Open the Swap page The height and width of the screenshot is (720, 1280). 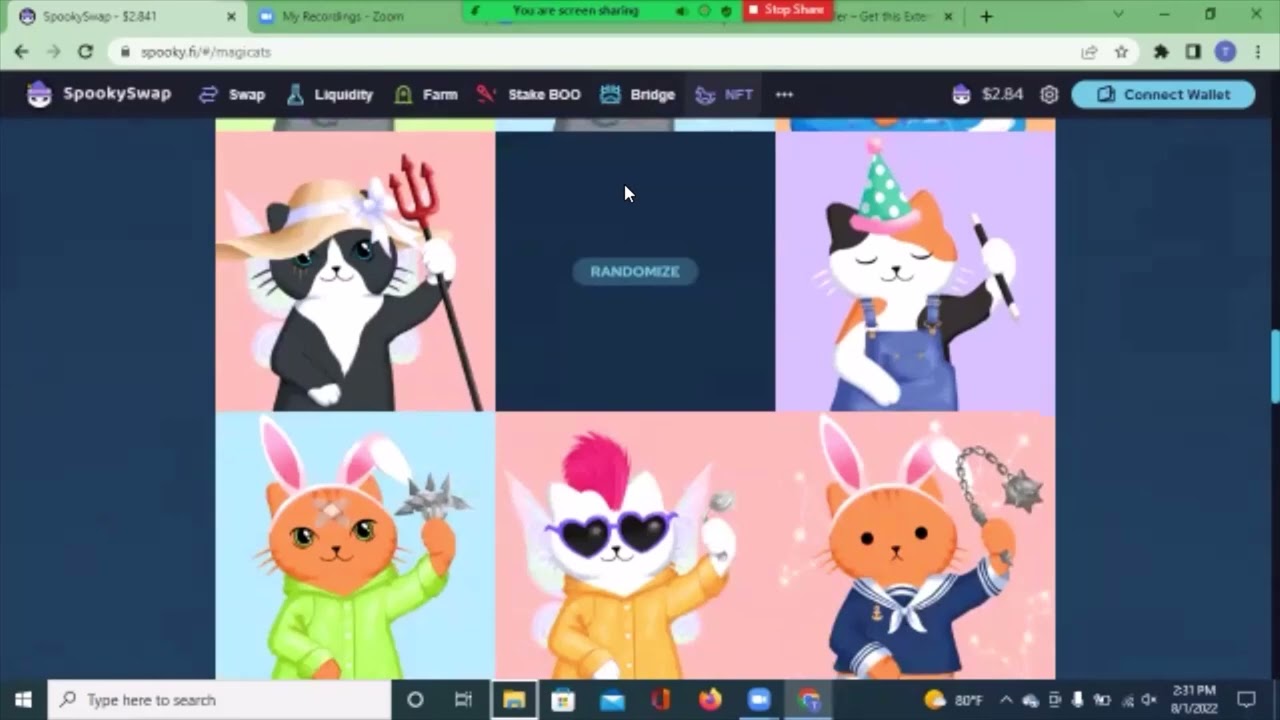[x=232, y=95]
